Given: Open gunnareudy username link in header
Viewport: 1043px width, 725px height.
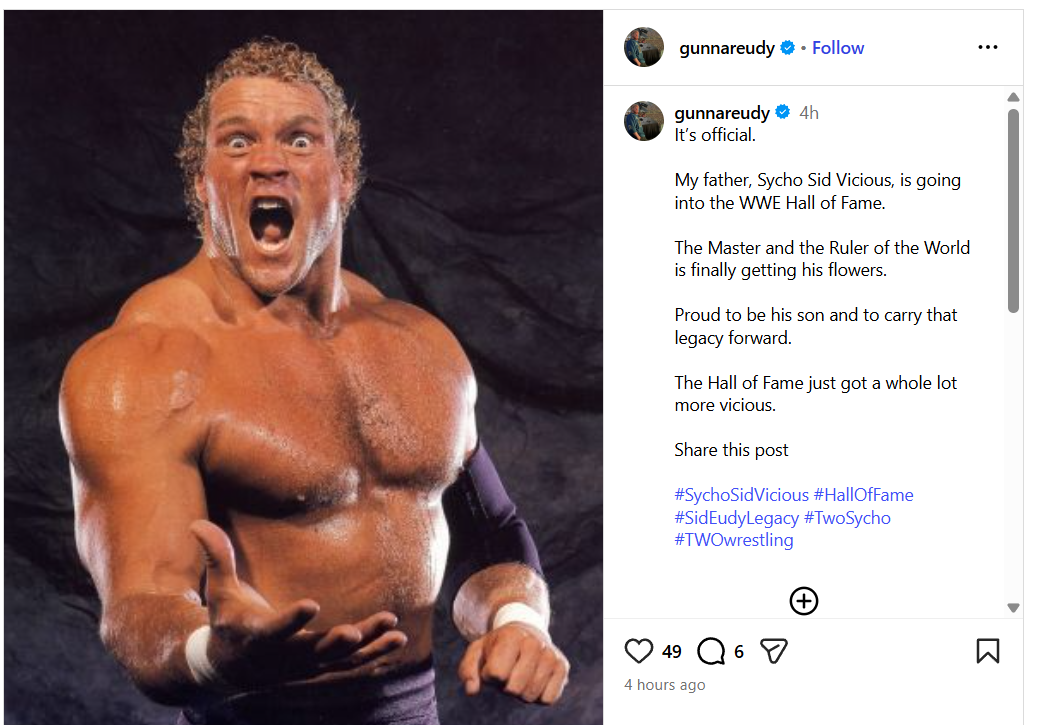Looking at the screenshot, I should point(726,48).
